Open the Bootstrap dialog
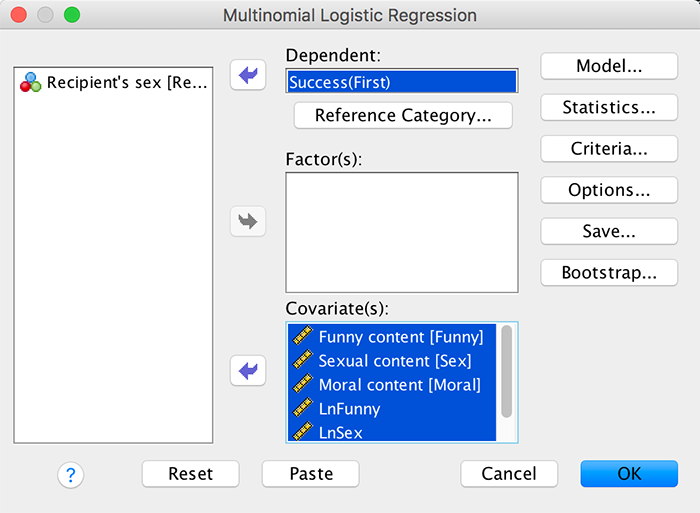Image resolution: width=700 pixels, height=513 pixels. click(x=608, y=272)
